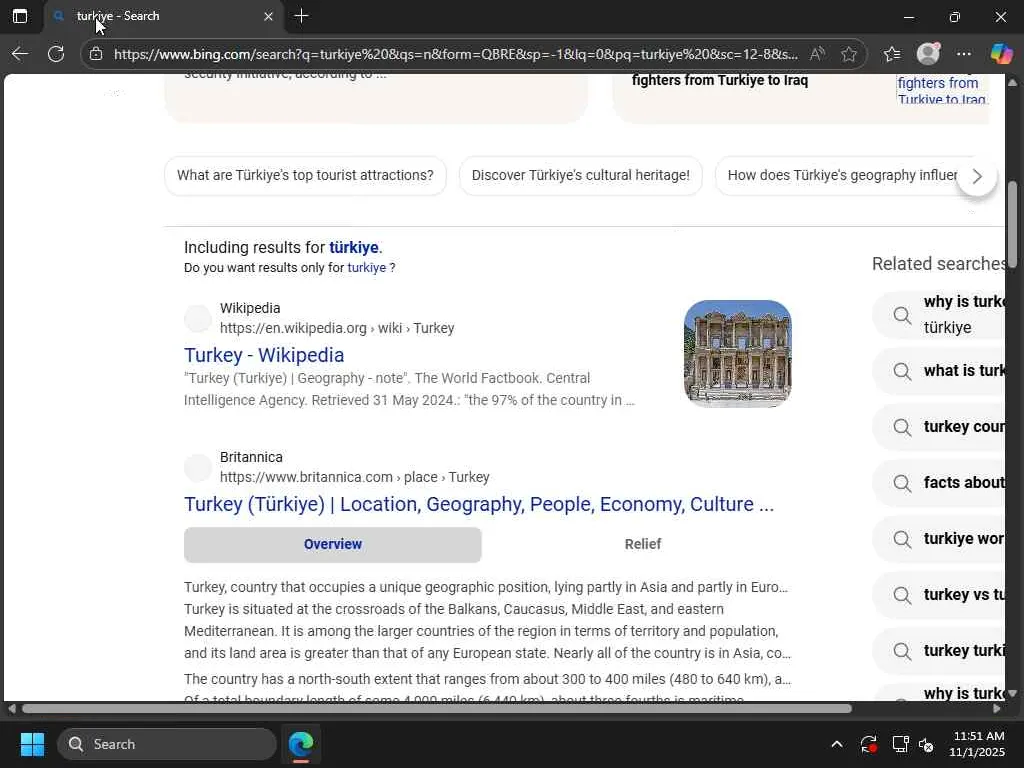Open the Windows Start menu
The image size is (1024, 768).
pos(32,744)
